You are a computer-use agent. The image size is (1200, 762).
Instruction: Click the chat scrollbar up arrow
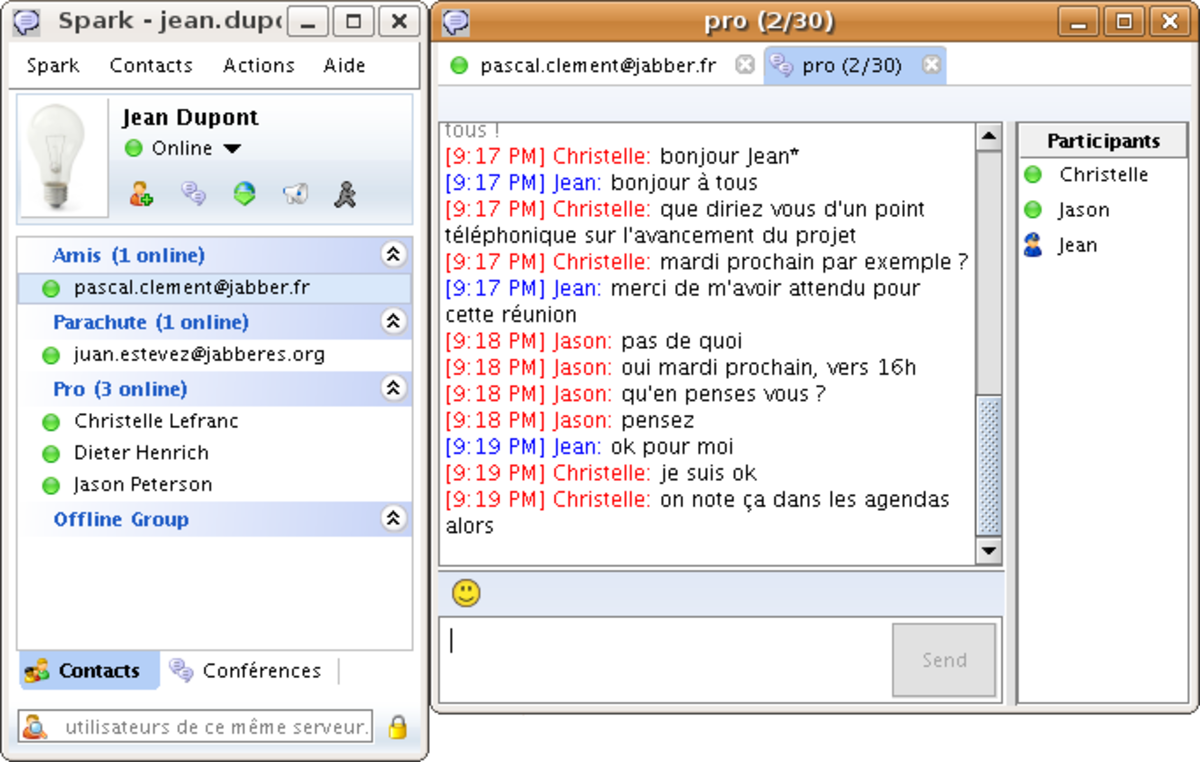pos(988,137)
